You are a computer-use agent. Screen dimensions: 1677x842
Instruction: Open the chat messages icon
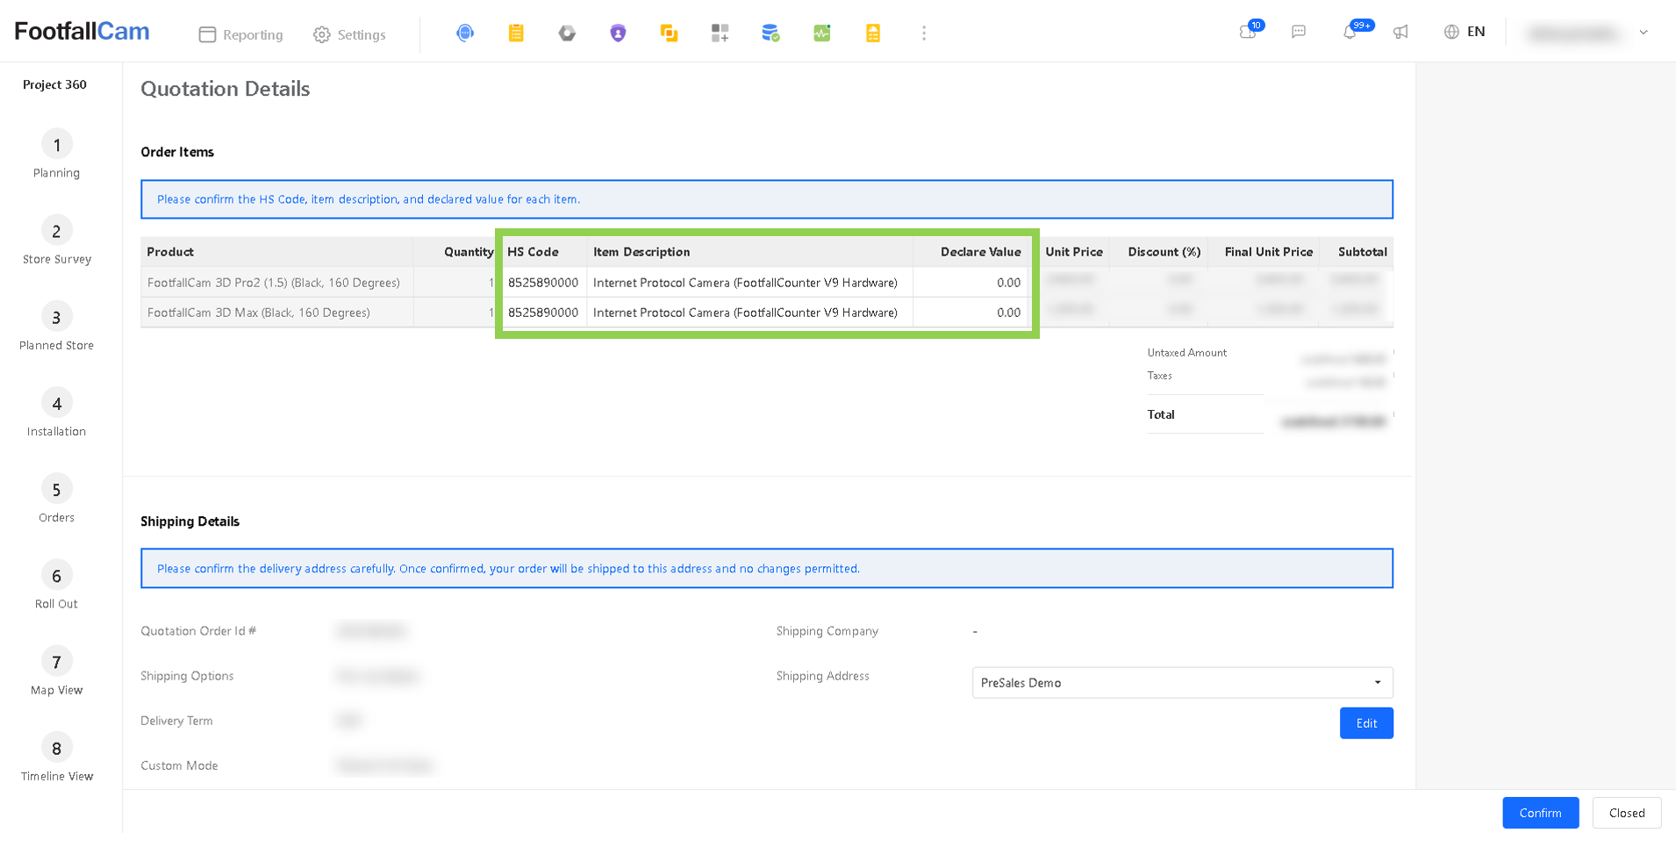tap(1299, 32)
